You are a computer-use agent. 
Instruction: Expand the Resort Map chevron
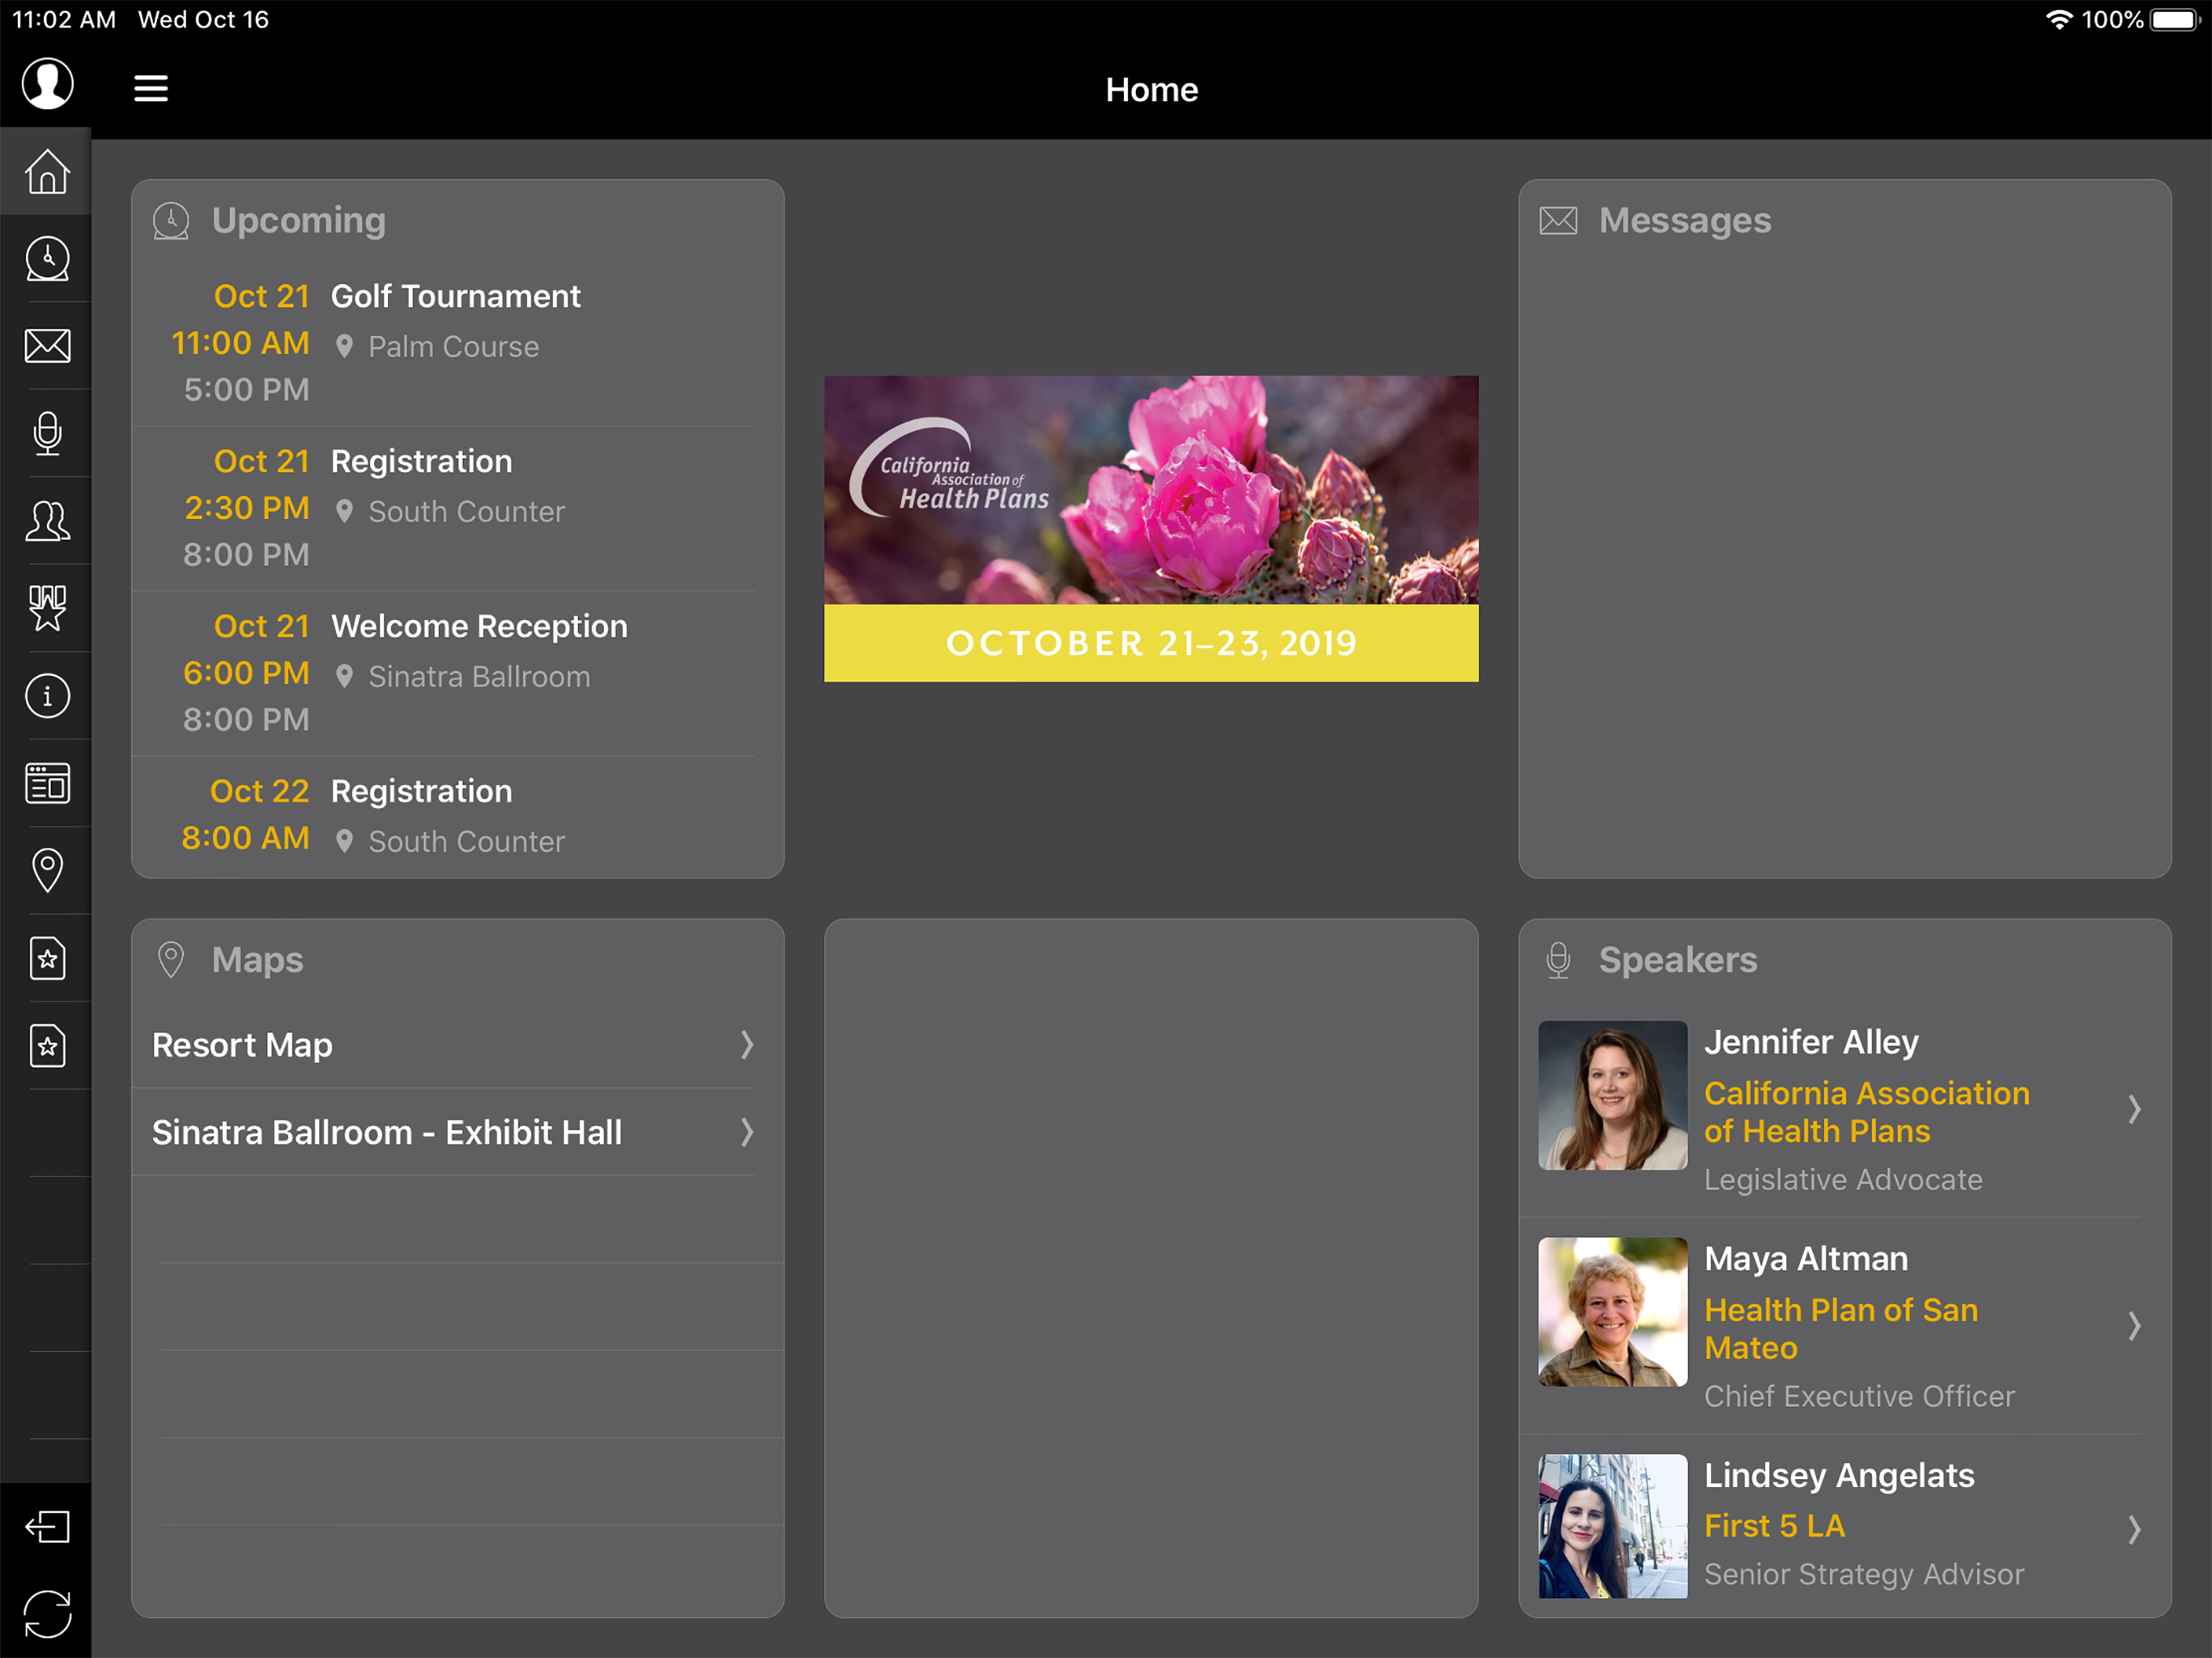pyautogui.click(x=746, y=1045)
